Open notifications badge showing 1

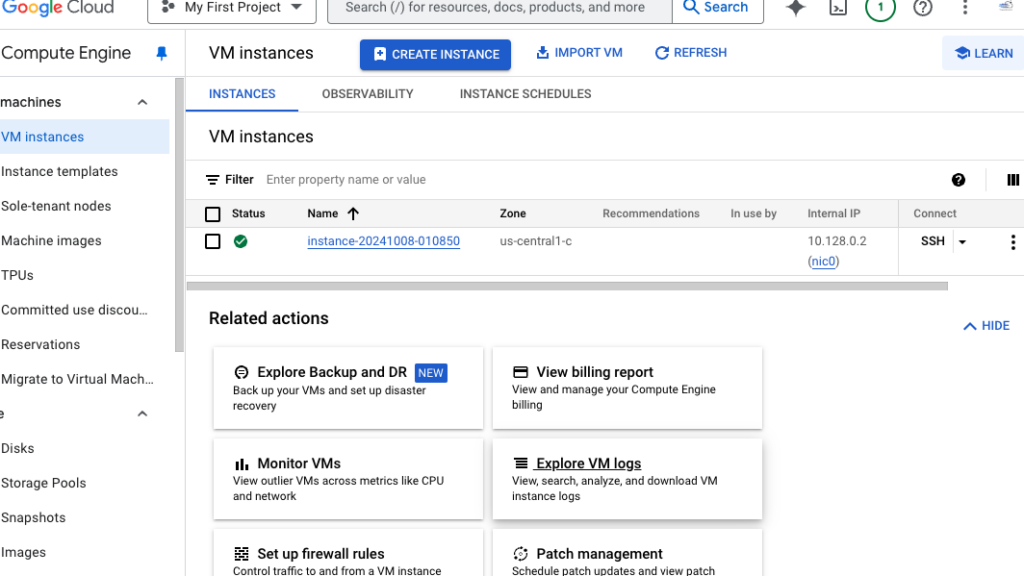[880, 8]
